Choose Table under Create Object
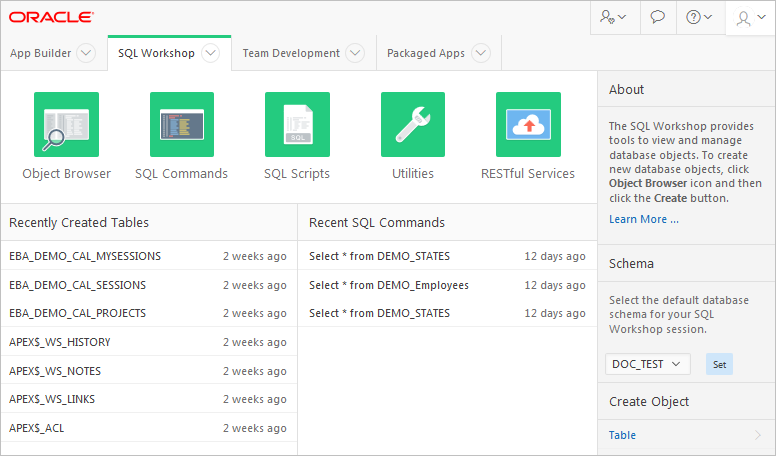The height and width of the screenshot is (456, 776). point(623,435)
